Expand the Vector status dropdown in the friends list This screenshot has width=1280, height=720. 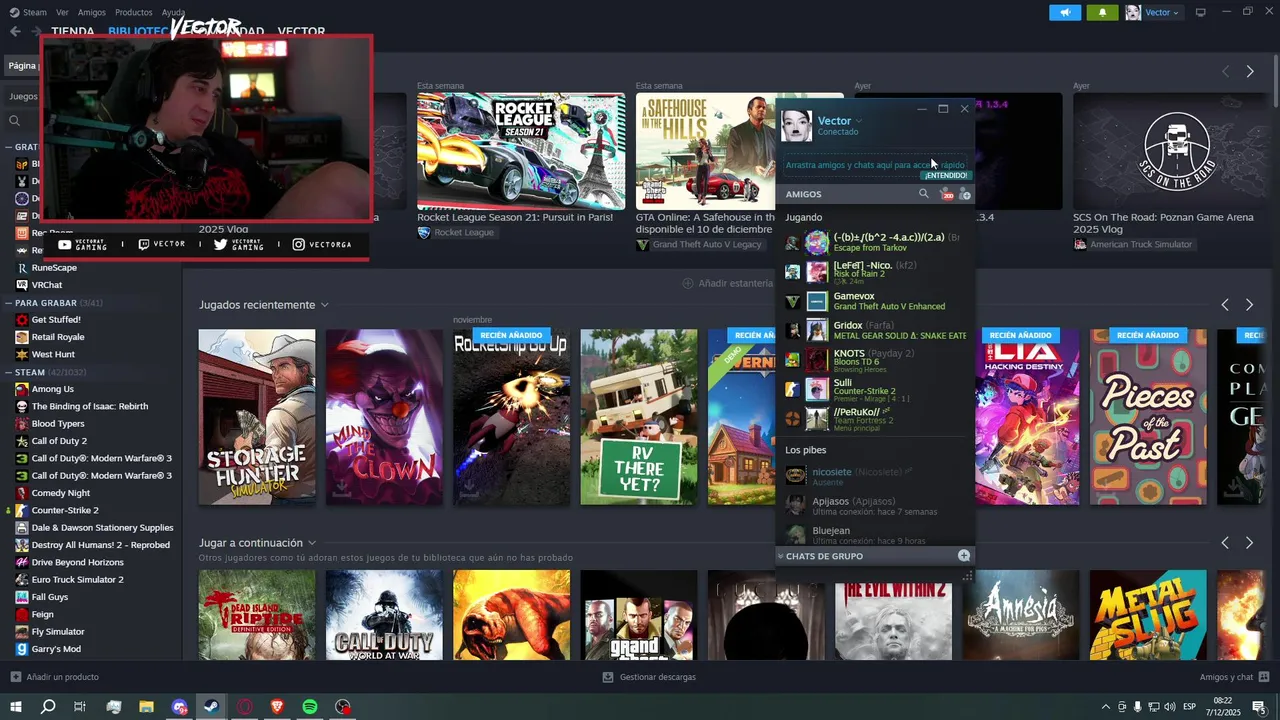point(859,121)
